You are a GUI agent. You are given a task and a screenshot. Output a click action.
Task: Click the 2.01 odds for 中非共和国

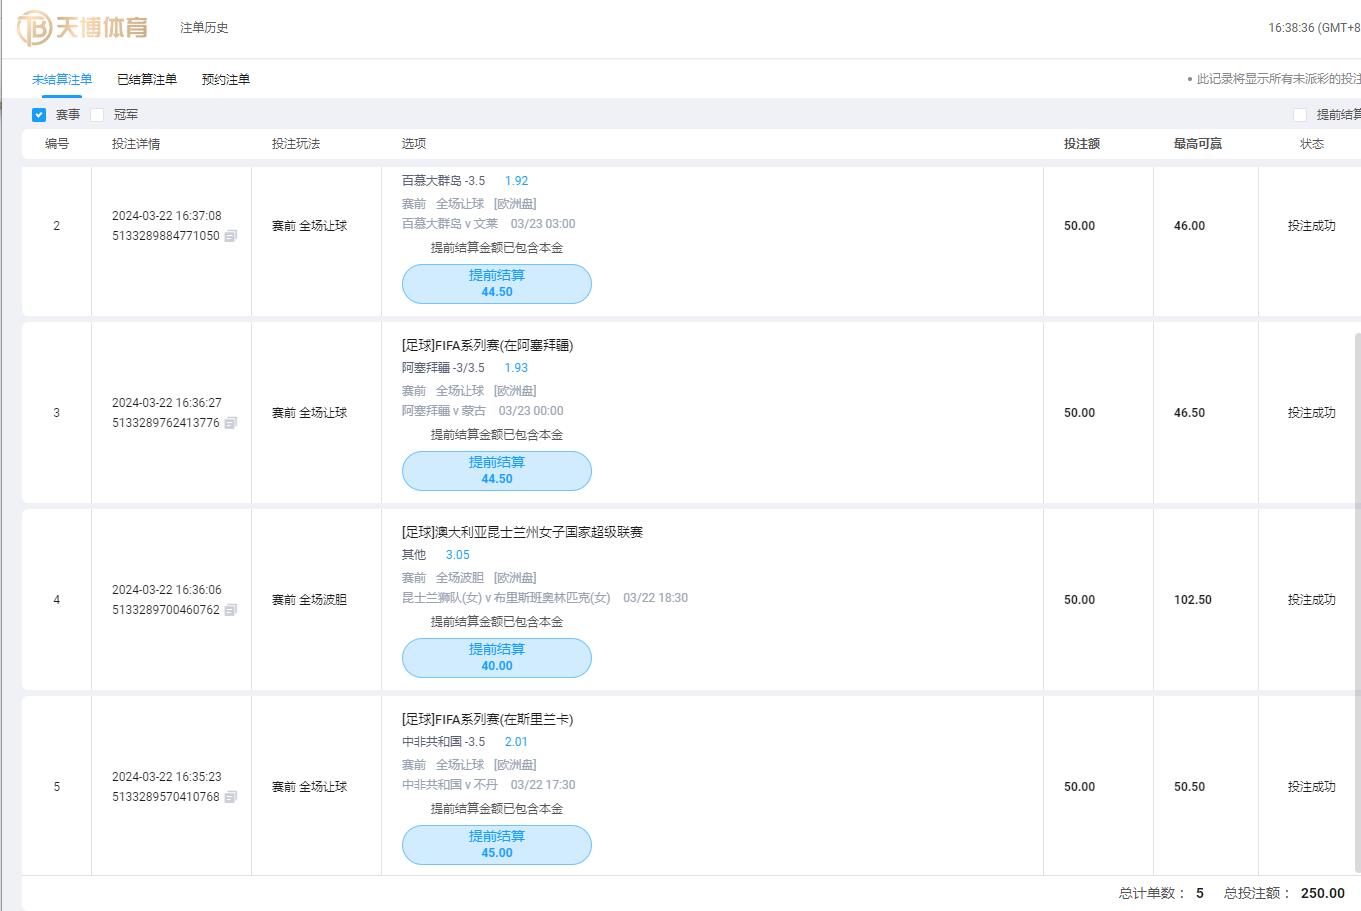tap(516, 742)
